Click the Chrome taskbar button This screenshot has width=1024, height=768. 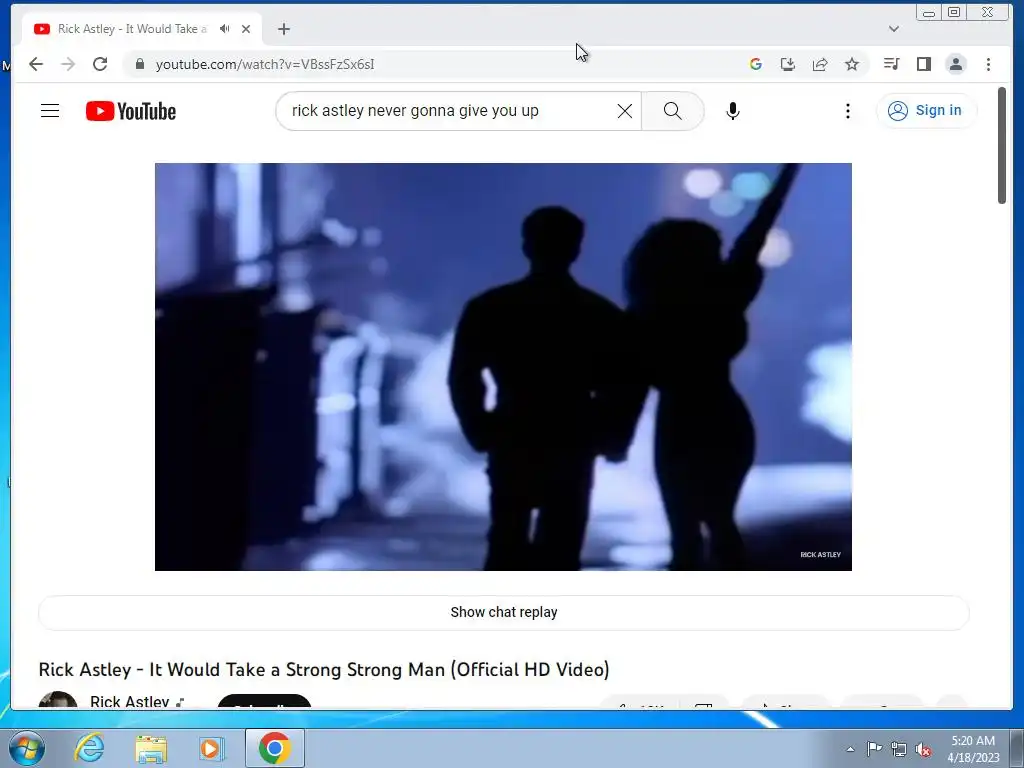(274, 748)
